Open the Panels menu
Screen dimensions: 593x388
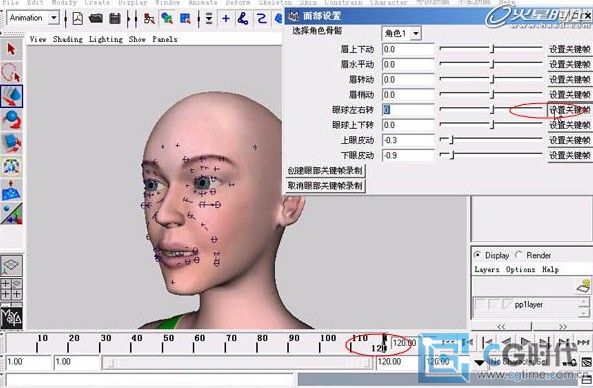[165, 39]
